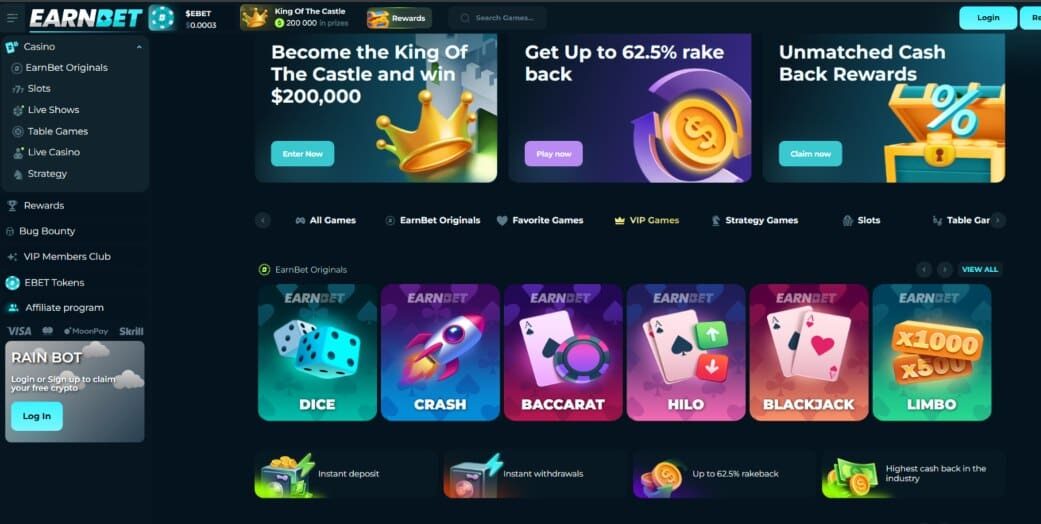The width and height of the screenshot is (1041, 524).
Task: Select the VIP Games tab
Action: 647,220
